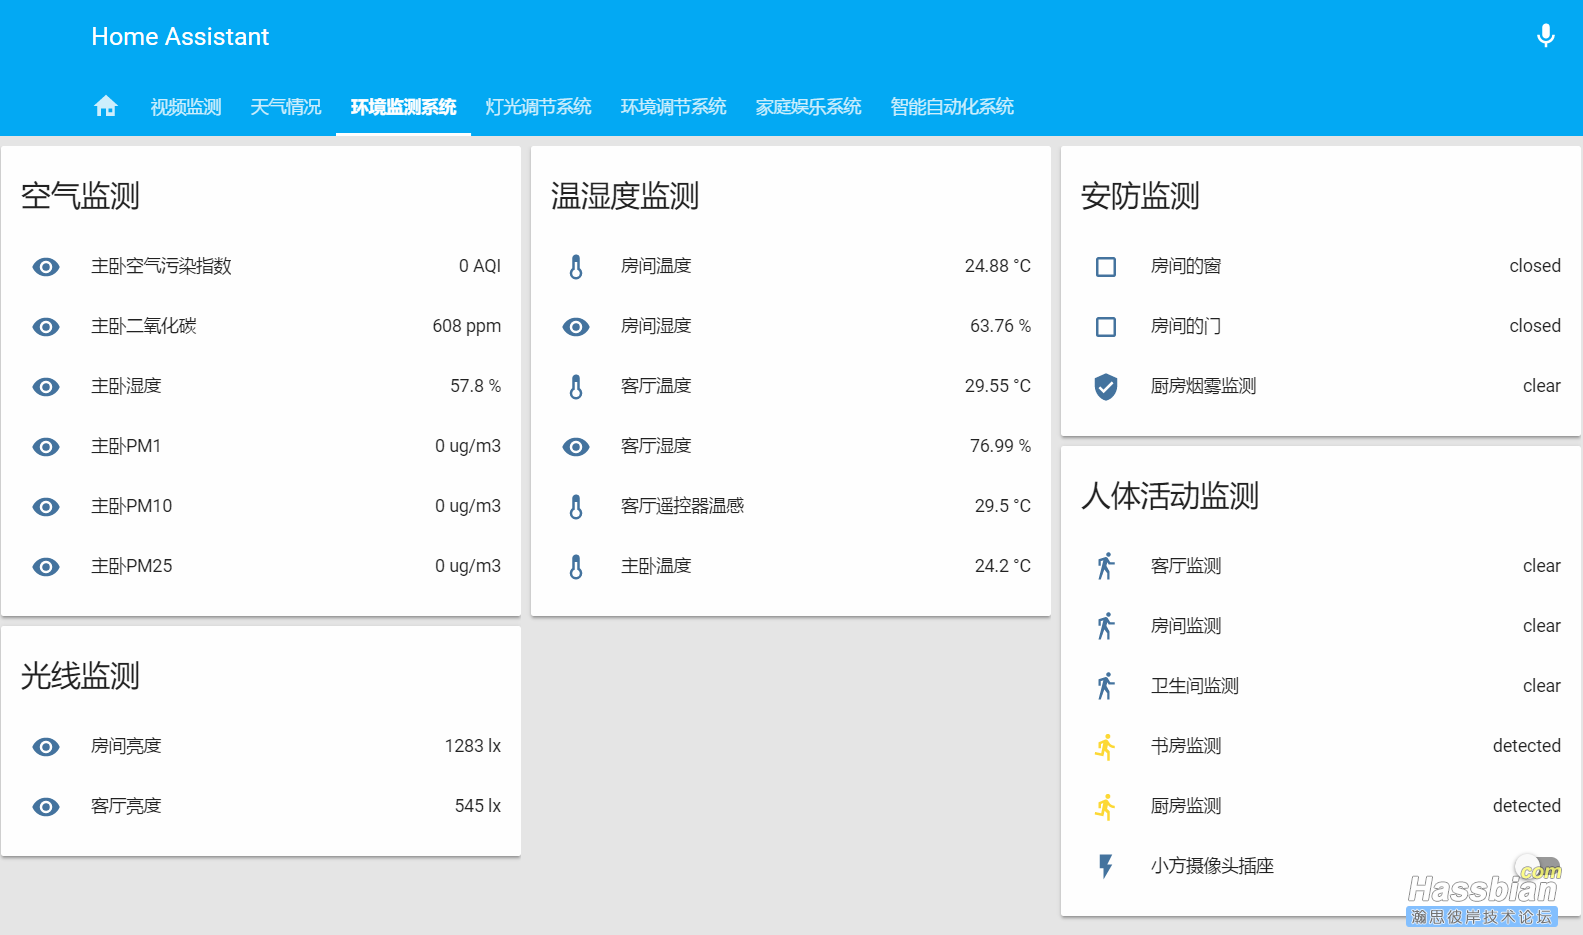Screen dimensions: 1583x935
Task: Click the yellow running icon for 厨房监测
Action: tap(1106, 806)
